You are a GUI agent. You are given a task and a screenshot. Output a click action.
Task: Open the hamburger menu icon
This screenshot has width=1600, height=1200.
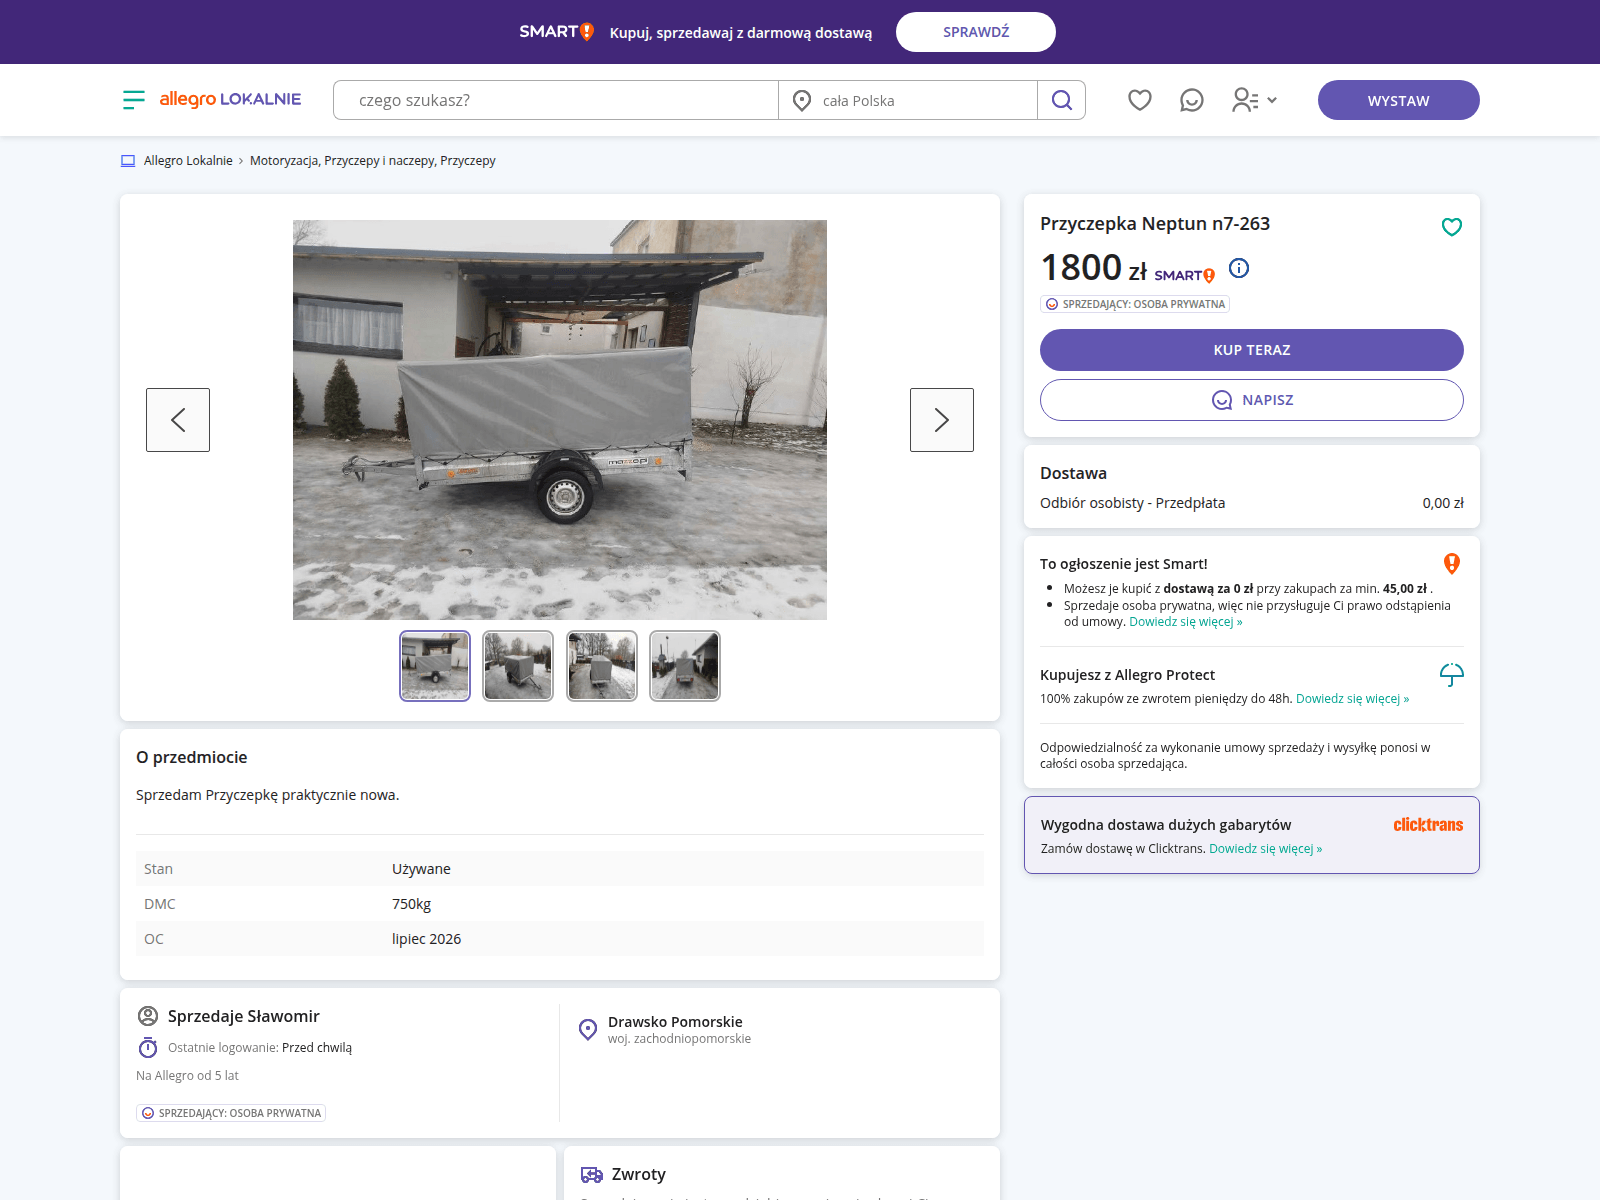coord(133,100)
